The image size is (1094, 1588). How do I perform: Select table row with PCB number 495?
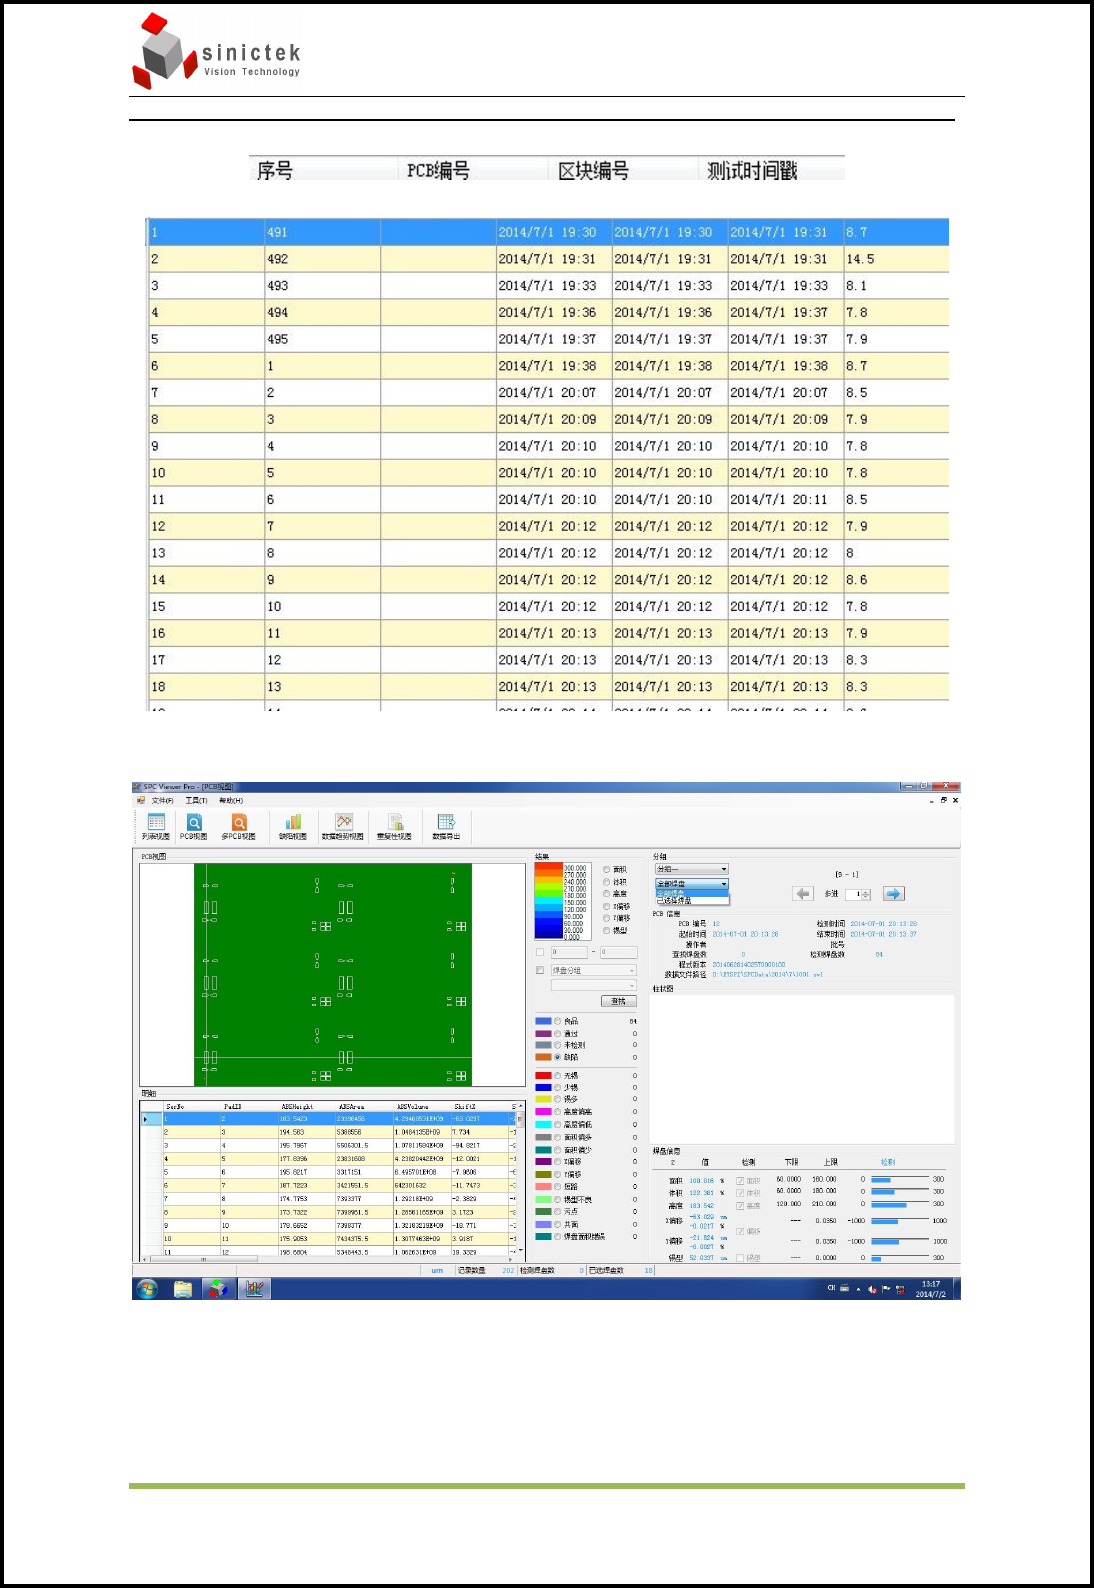click(x=548, y=339)
